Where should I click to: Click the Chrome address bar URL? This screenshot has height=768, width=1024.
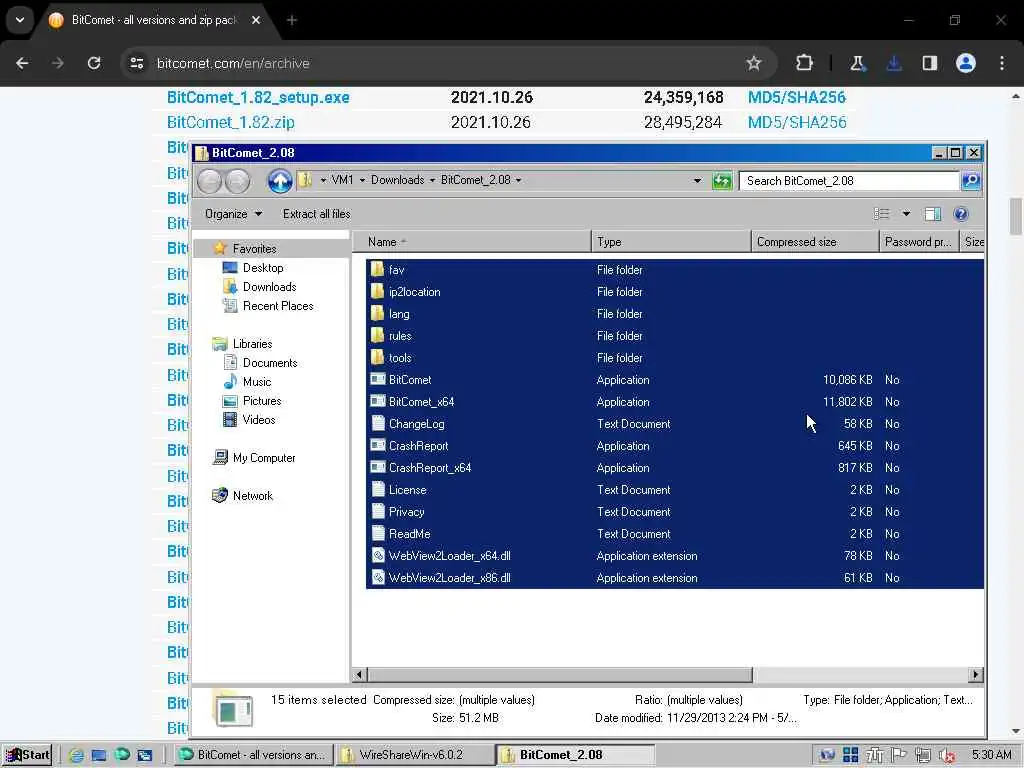click(x=233, y=63)
